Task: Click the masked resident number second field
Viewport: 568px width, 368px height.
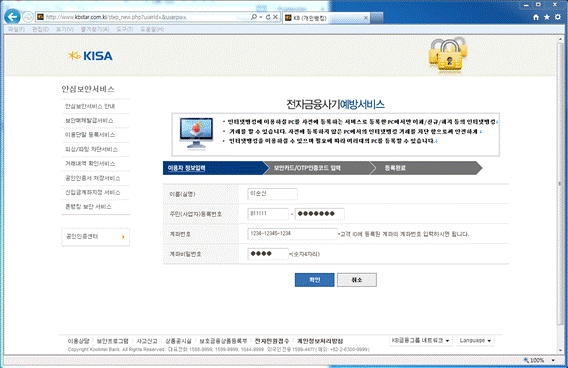Action: point(320,214)
